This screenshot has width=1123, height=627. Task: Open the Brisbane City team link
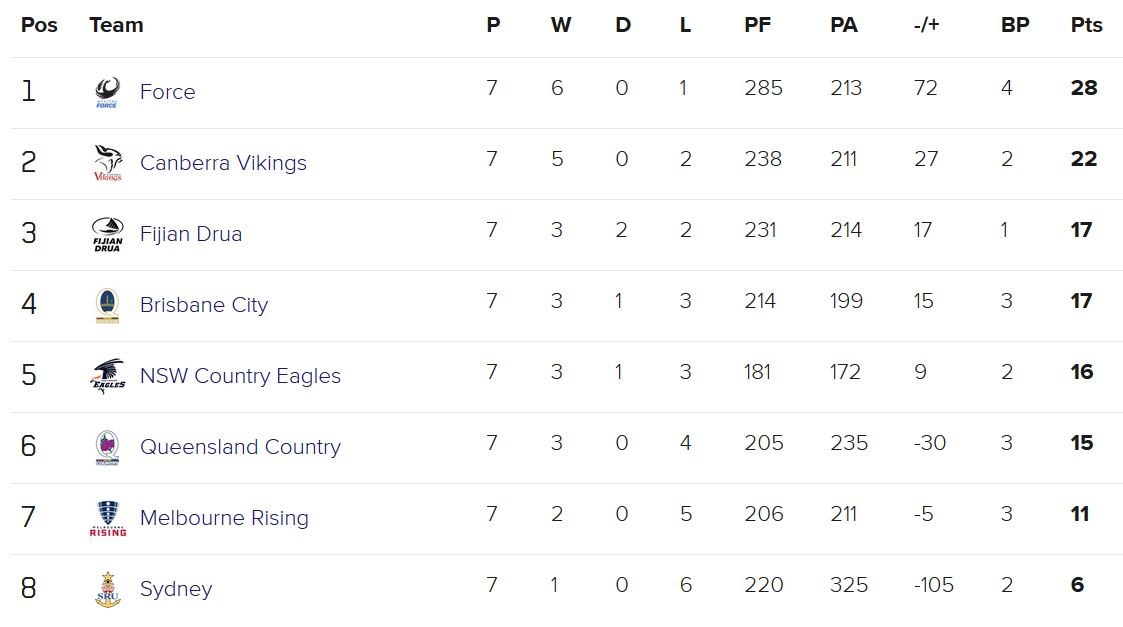tap(204, 305)
